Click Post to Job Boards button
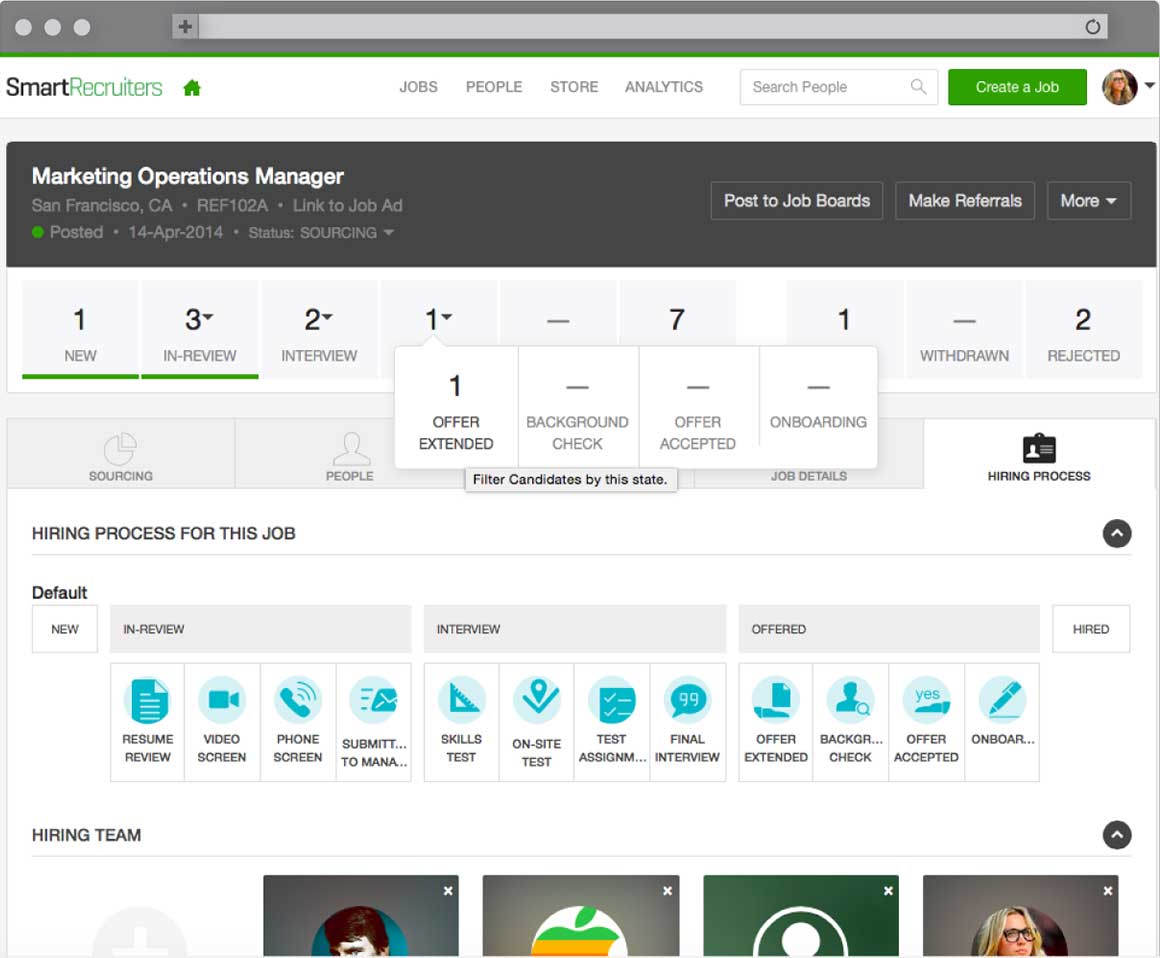The height and width of the screenshot is (958, 1160). 797,200
